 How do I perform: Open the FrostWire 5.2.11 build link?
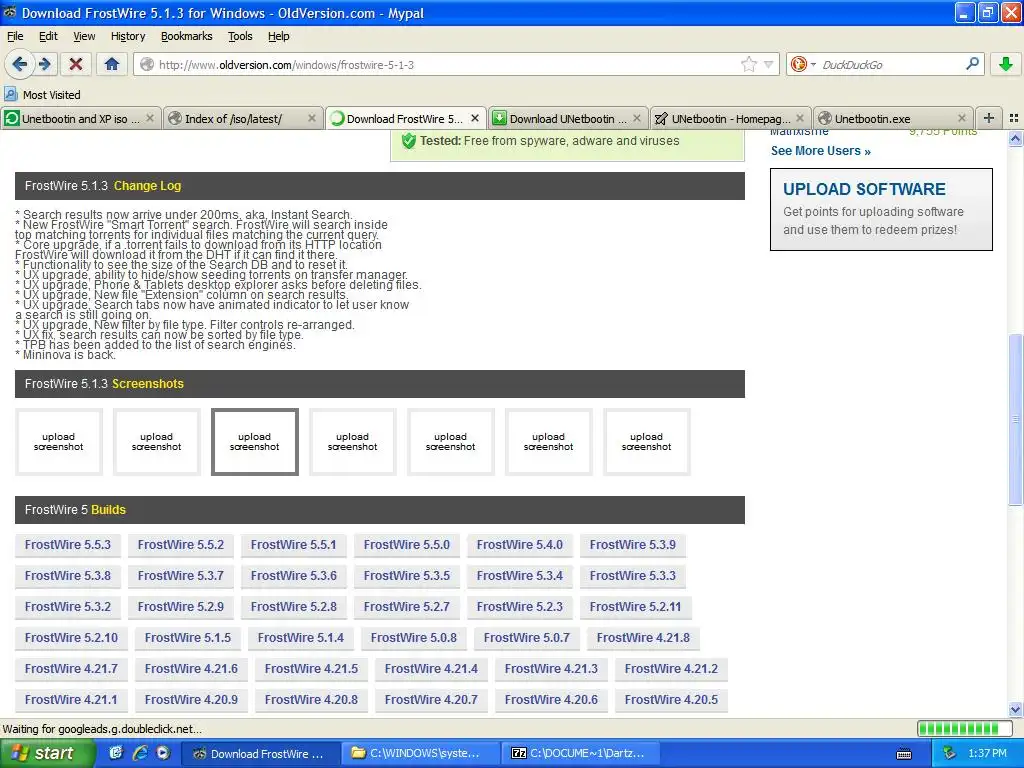click(x=635, y=607)
